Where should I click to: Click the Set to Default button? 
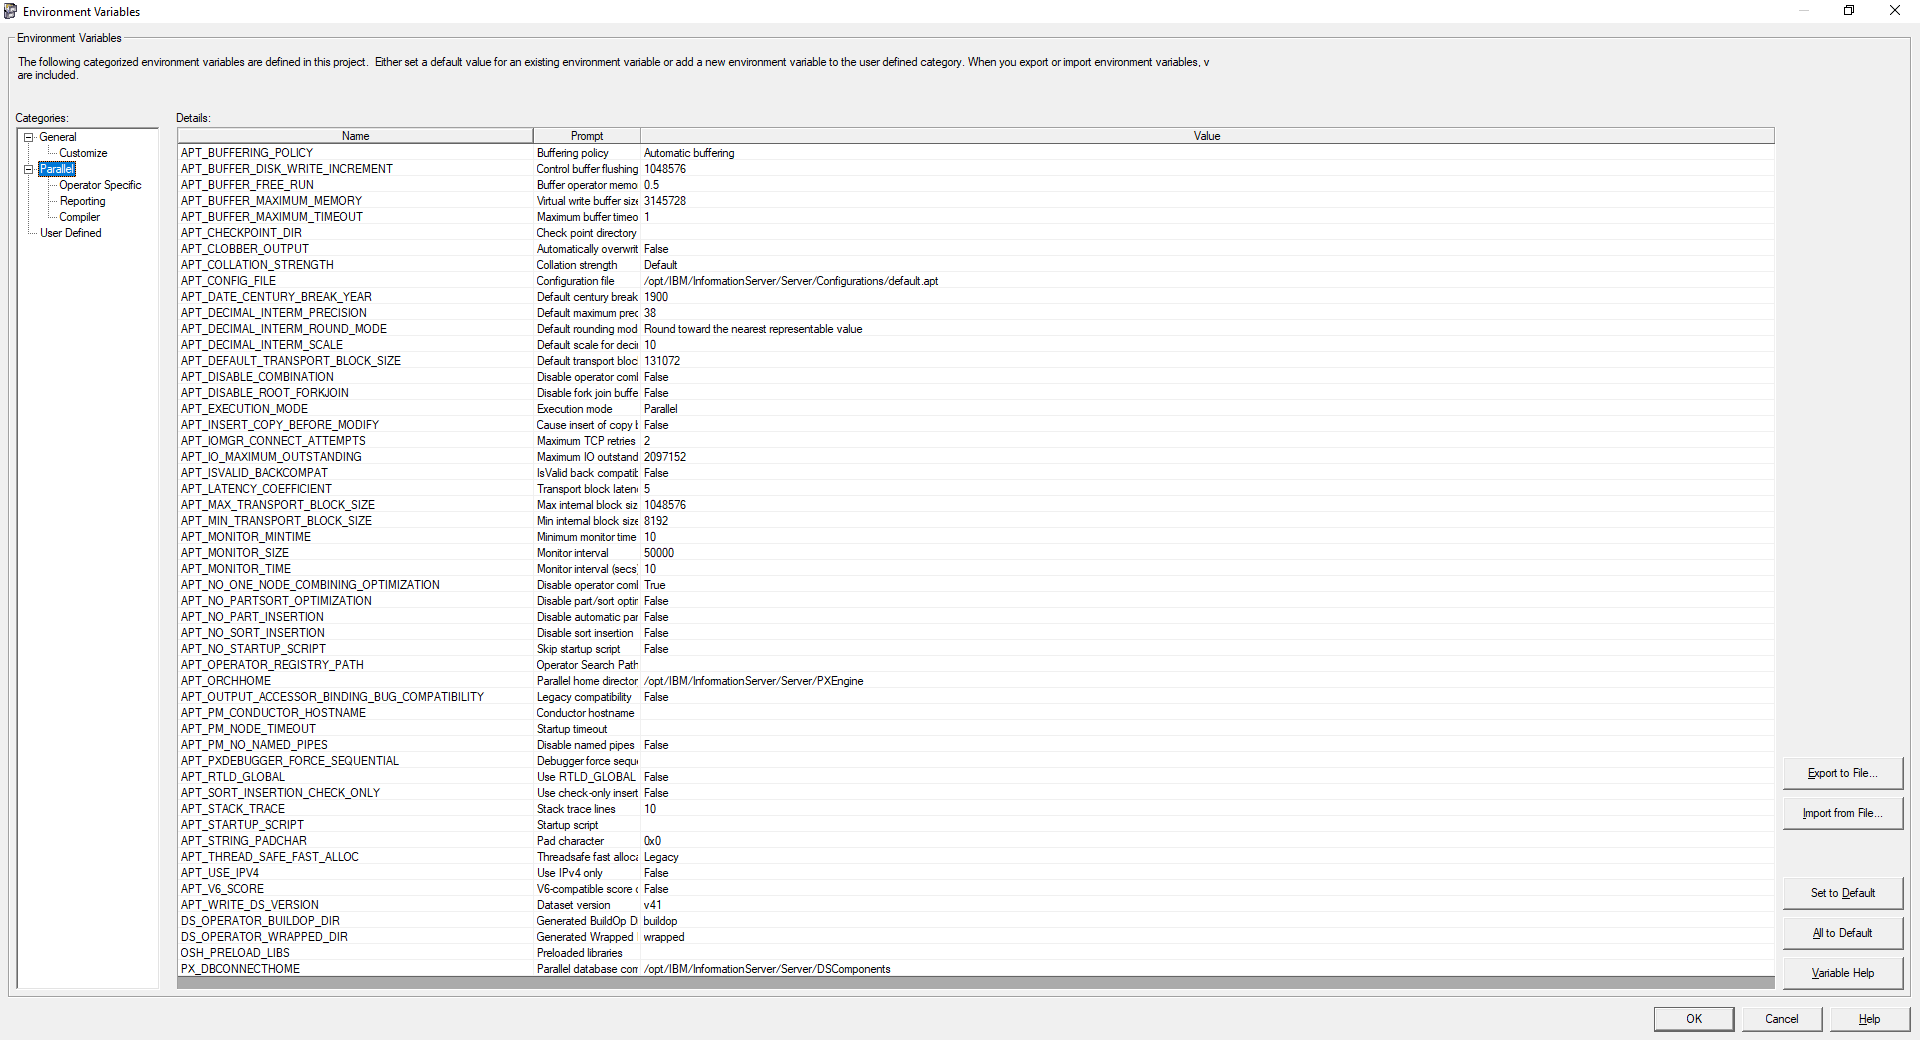pyautogui.click(x=1841, y=893)
